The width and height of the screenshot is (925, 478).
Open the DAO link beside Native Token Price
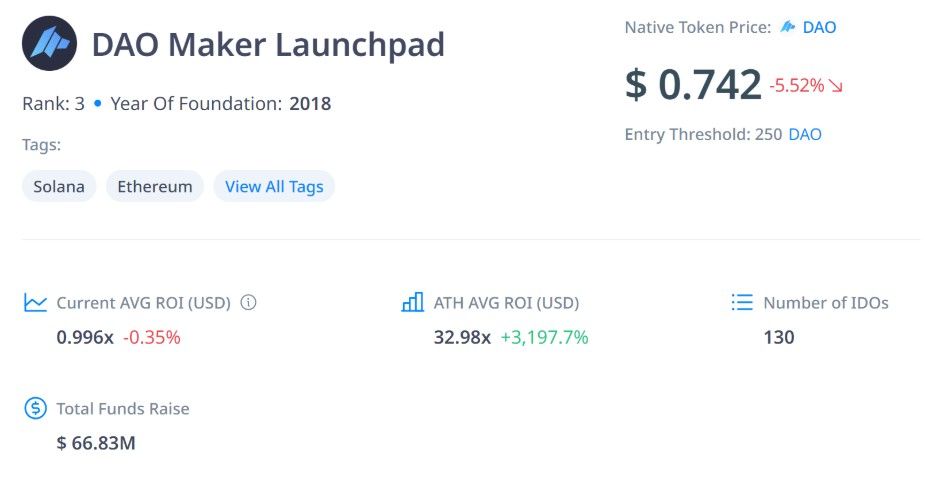[819, 27]
